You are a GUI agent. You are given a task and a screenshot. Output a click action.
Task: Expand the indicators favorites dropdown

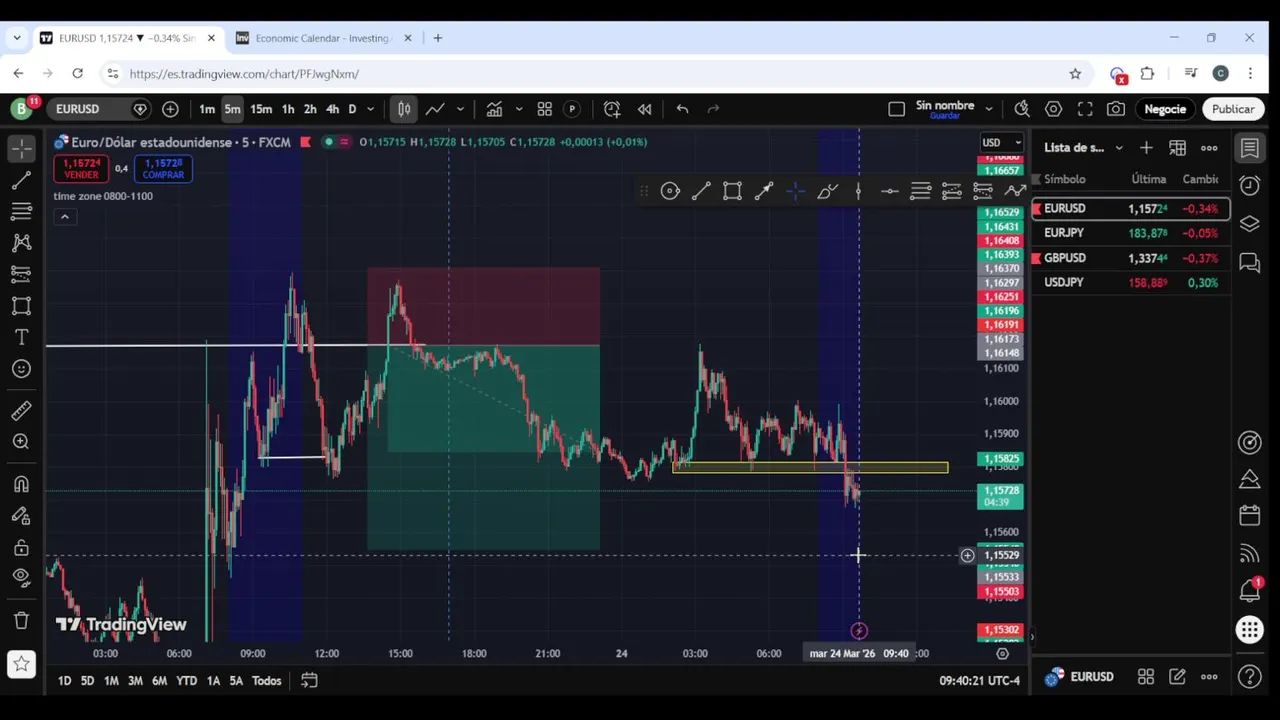coord(518,109)
